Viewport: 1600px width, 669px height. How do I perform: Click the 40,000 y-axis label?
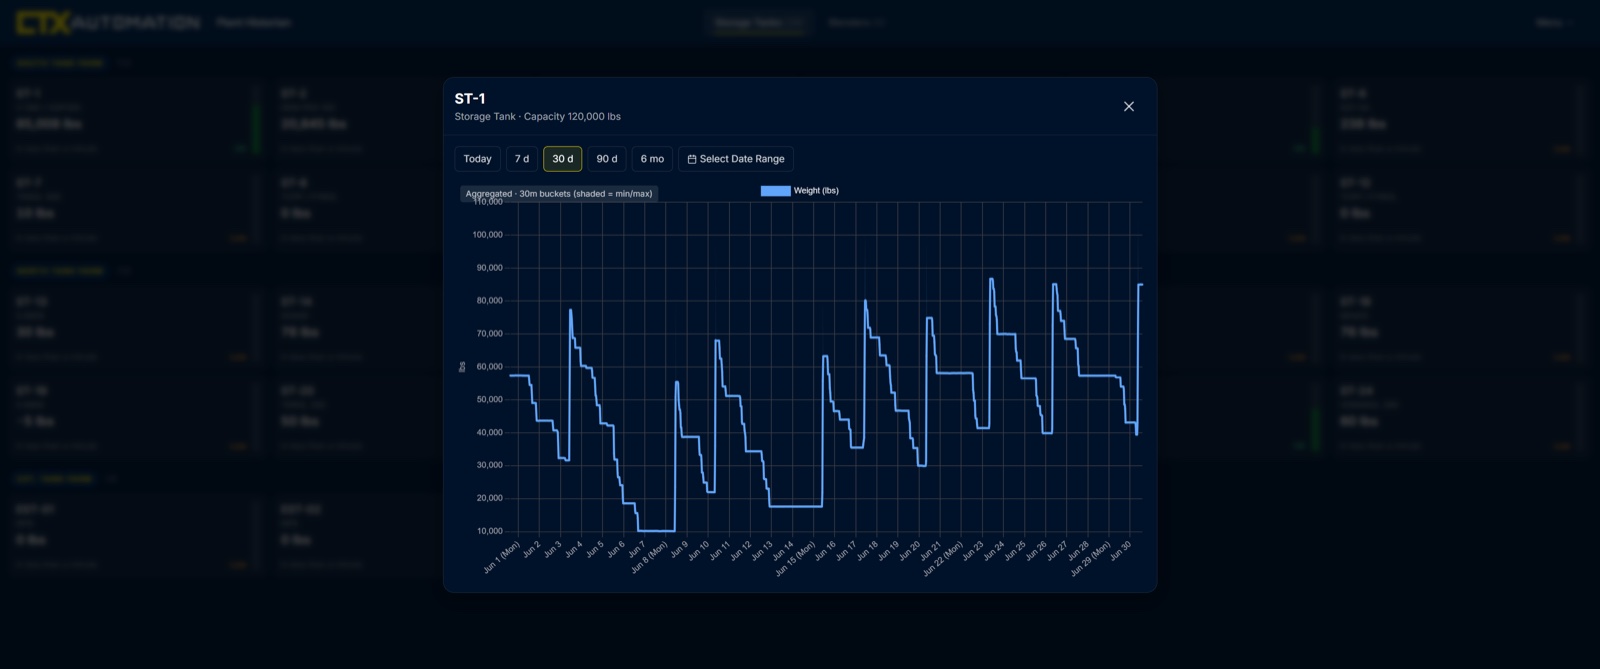click(x=490, y=433)
